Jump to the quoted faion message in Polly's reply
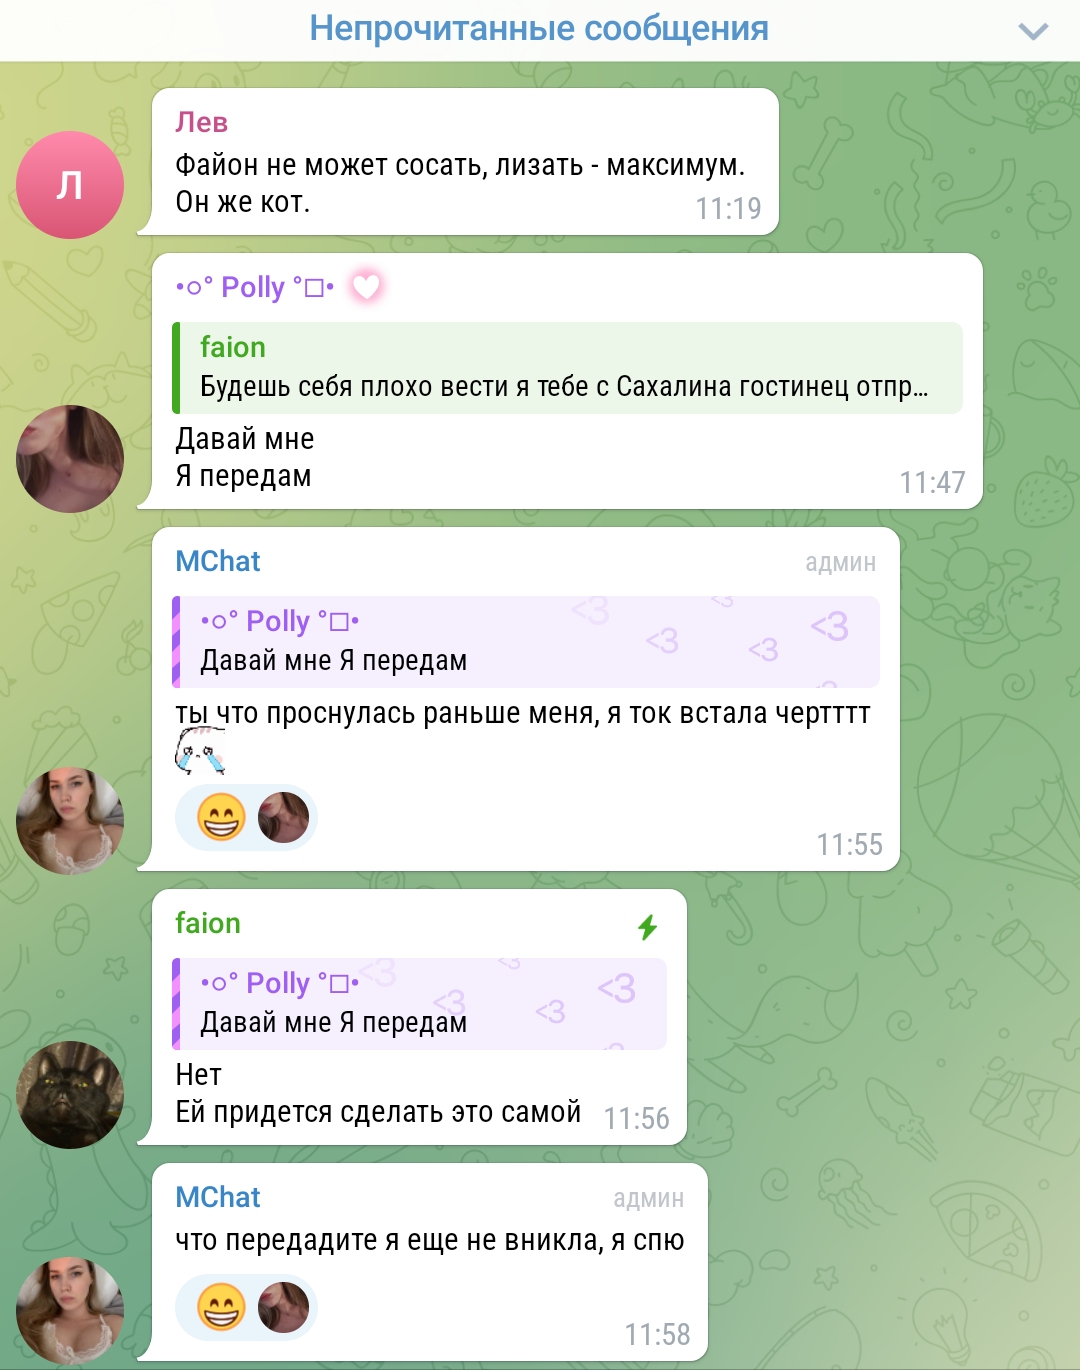 click(567, 368)
